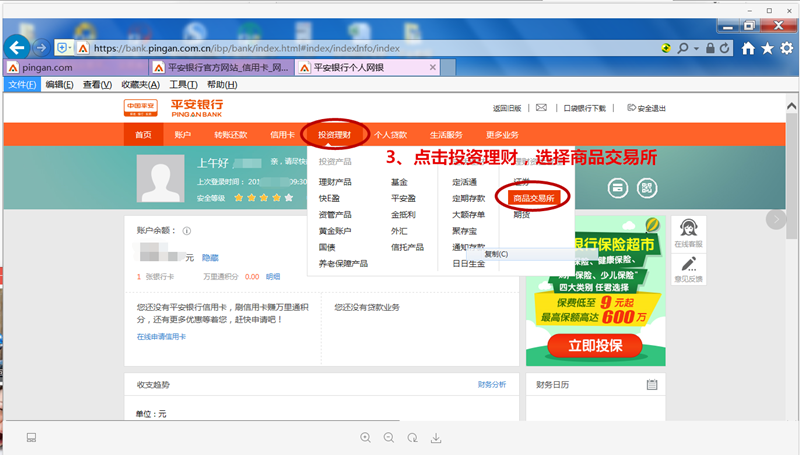Open the 帮助(H) menu
Viewport: 800px width, 455px height.
point(222,85)
